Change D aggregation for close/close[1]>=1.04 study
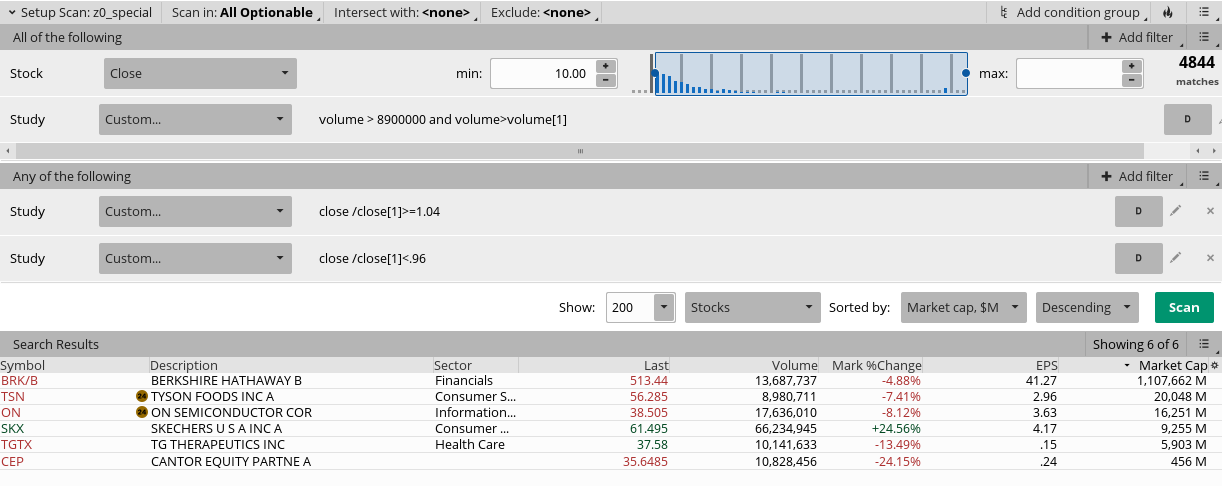The image size is (1222, 486). [x=1138, y=211]
